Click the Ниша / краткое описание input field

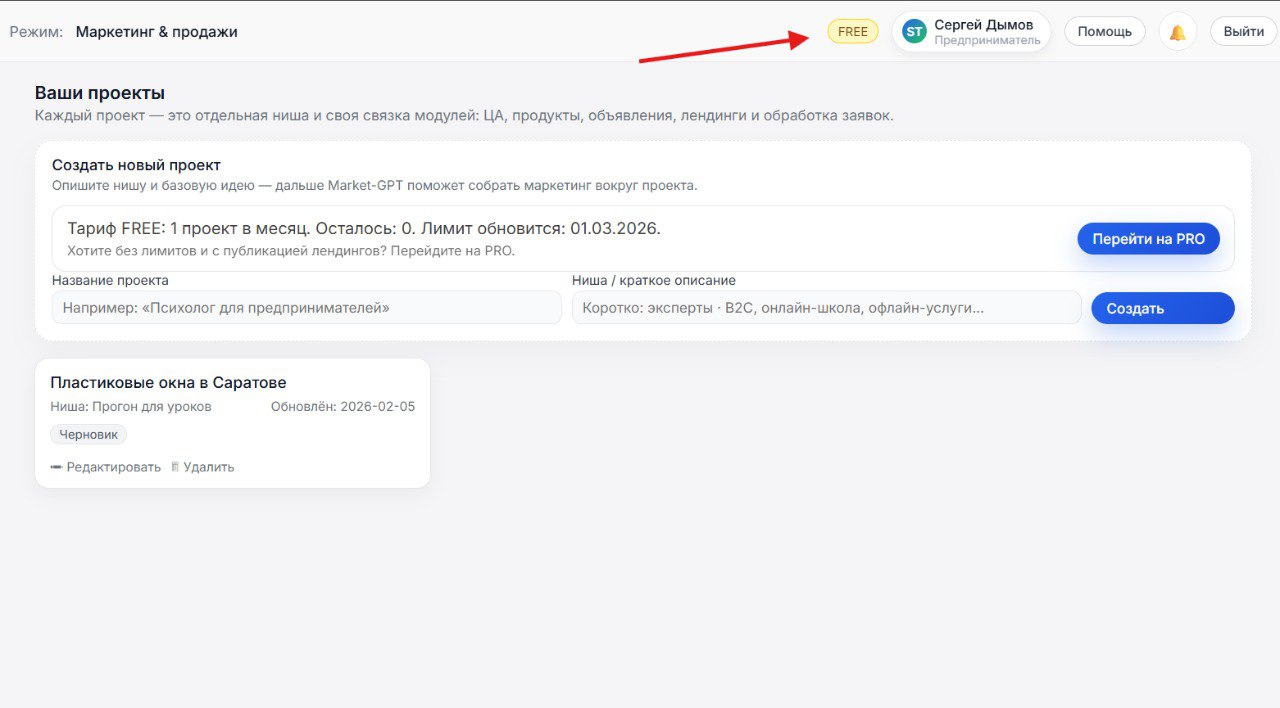(826, 307)
